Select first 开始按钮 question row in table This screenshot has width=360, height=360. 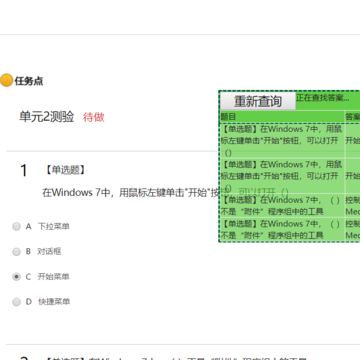pyautogui.click(x=290, y=140)
